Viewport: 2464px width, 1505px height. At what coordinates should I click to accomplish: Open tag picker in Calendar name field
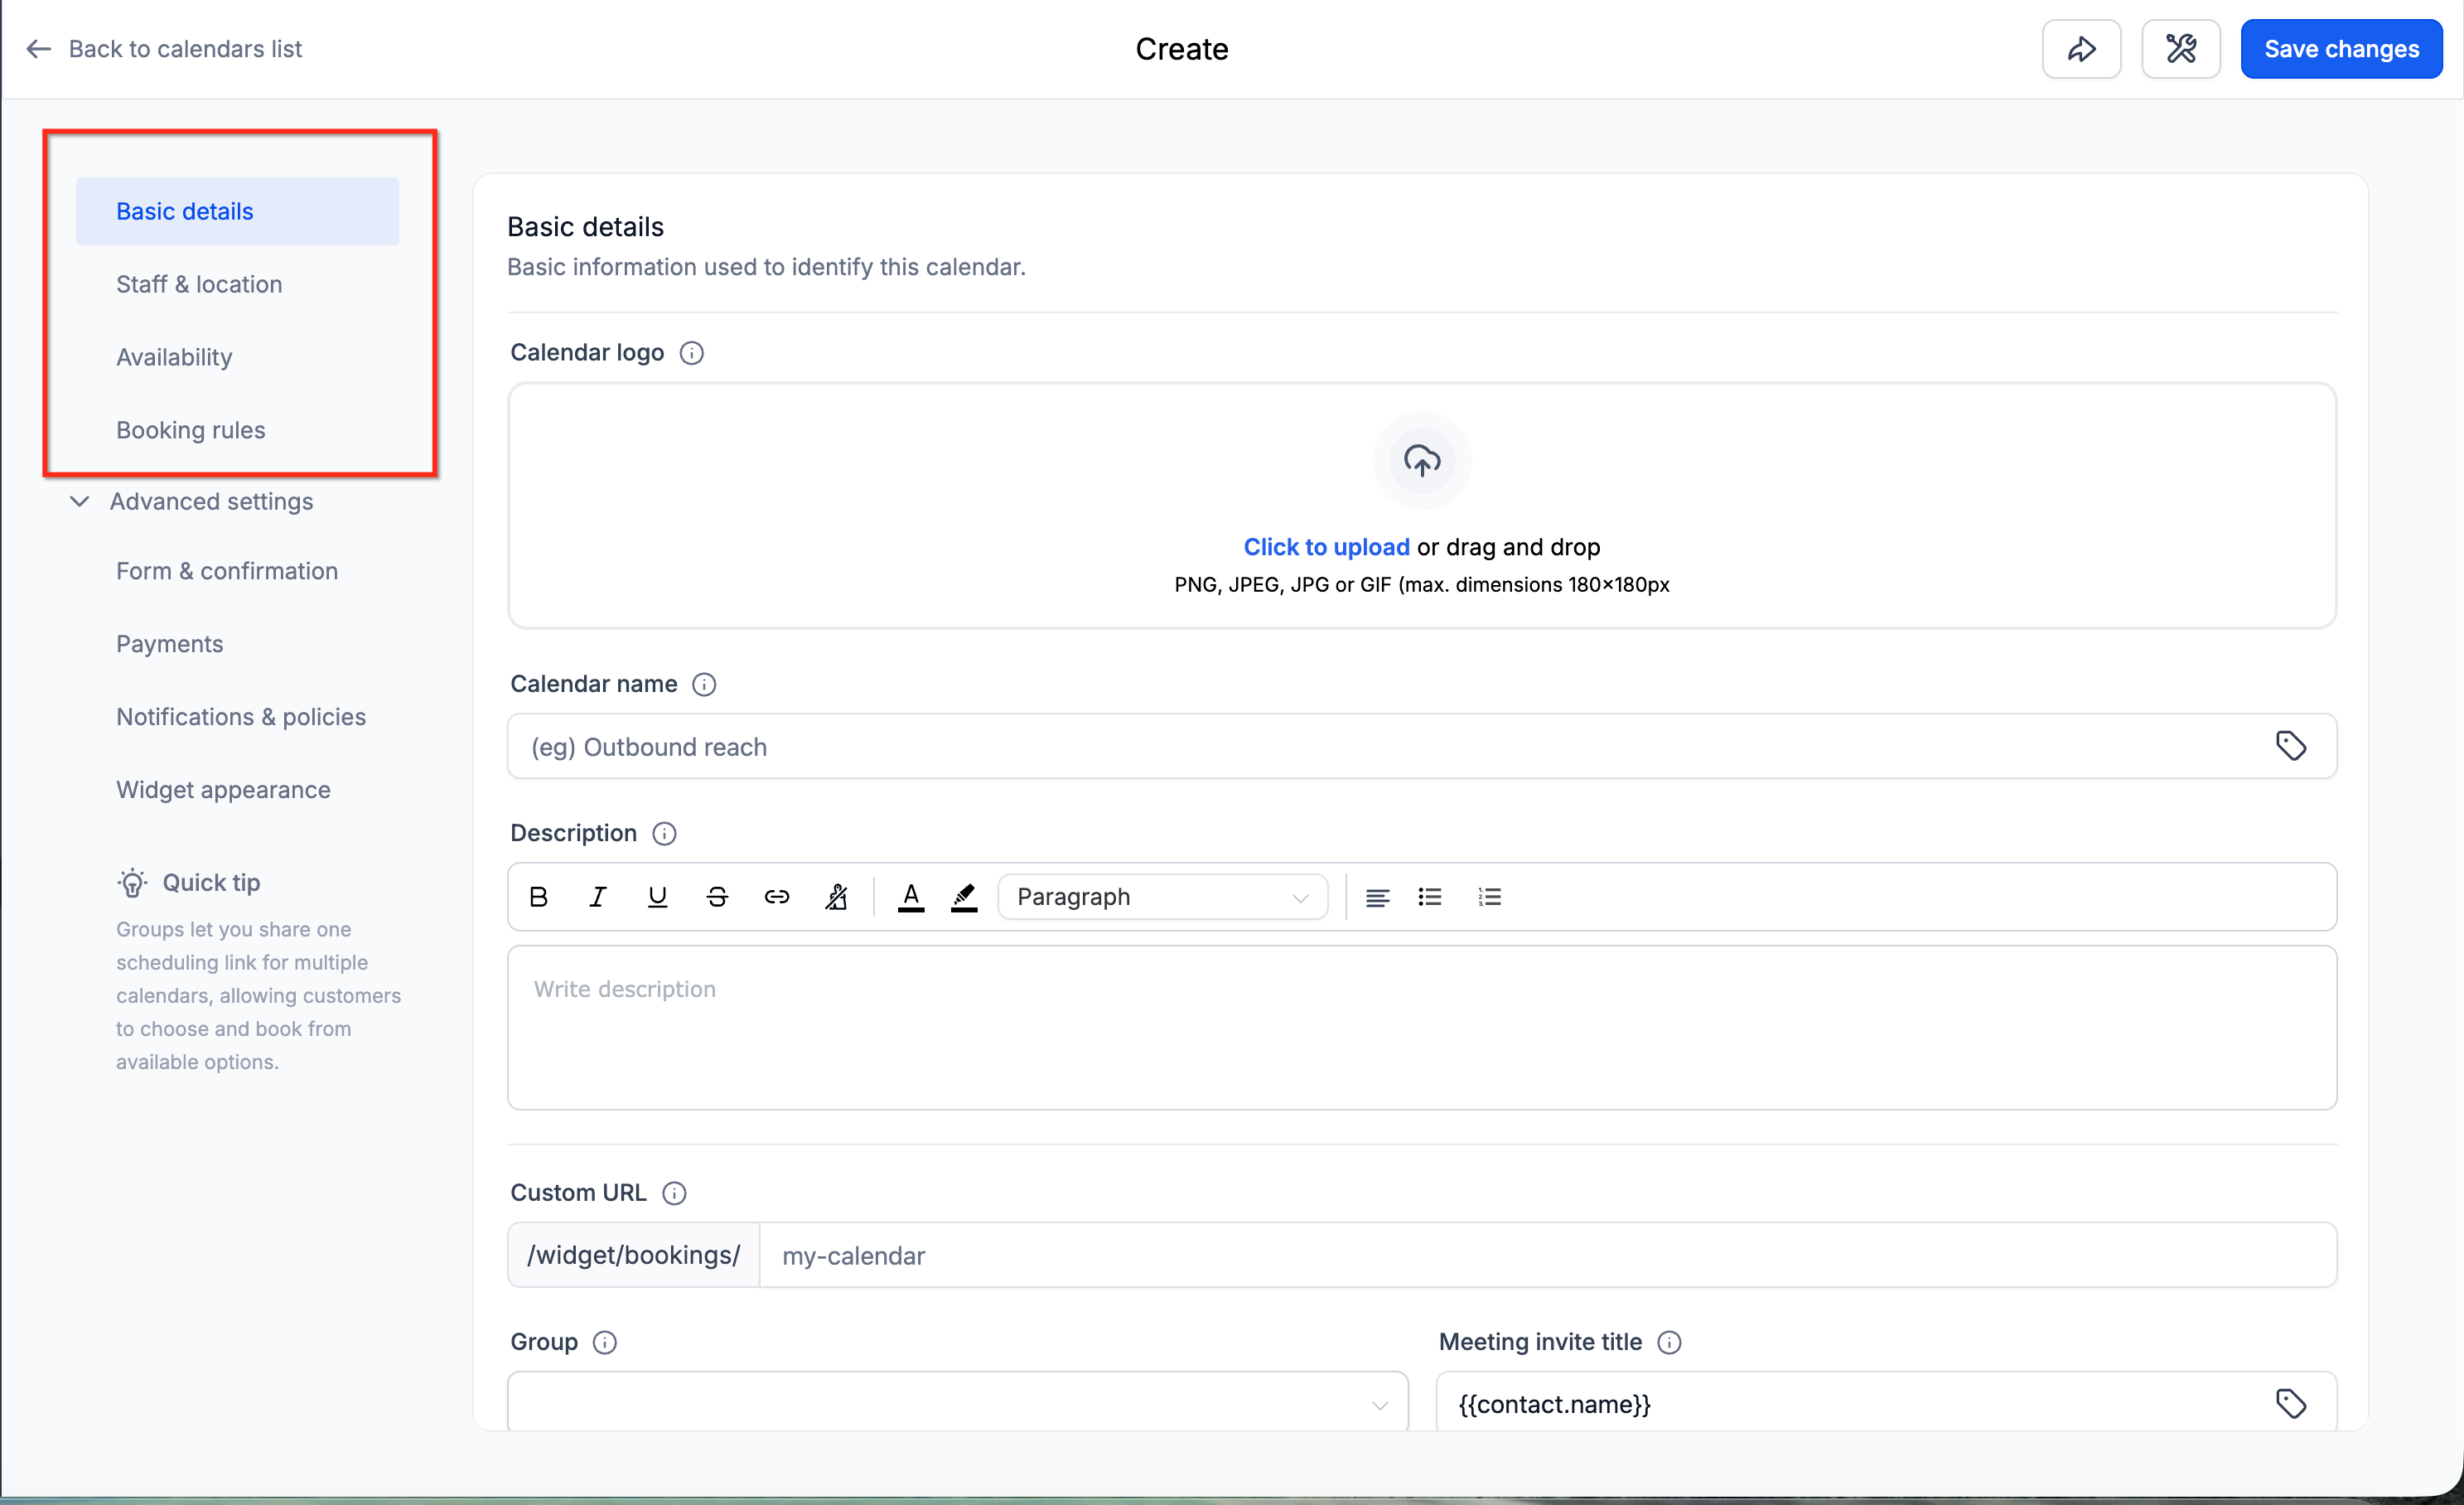2290,746
